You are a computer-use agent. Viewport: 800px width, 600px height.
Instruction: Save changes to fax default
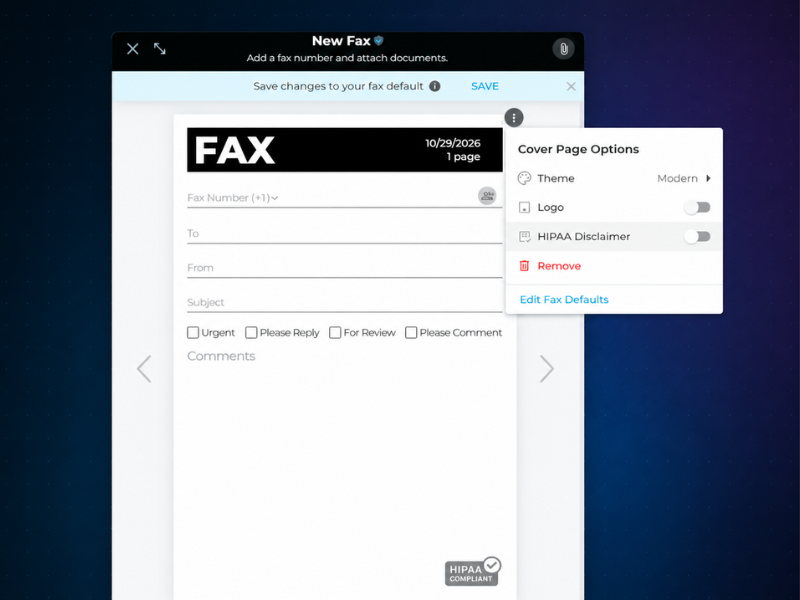click(x=485, y=86)
